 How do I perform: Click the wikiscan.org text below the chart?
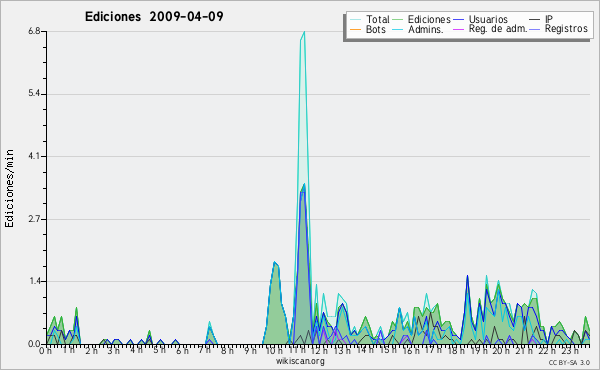click(300, 361)
